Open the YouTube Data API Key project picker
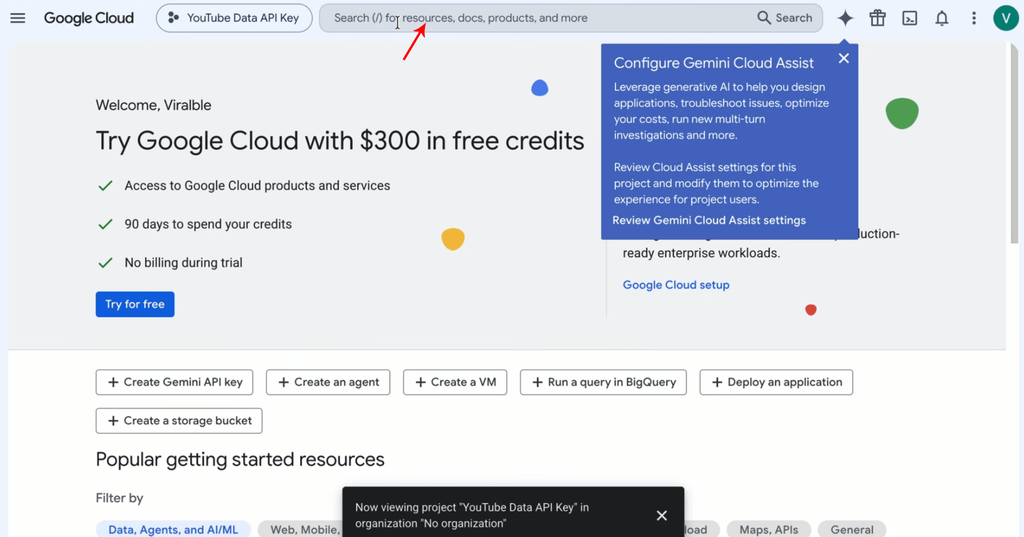 pyautogui.click(x=234, y=18)
